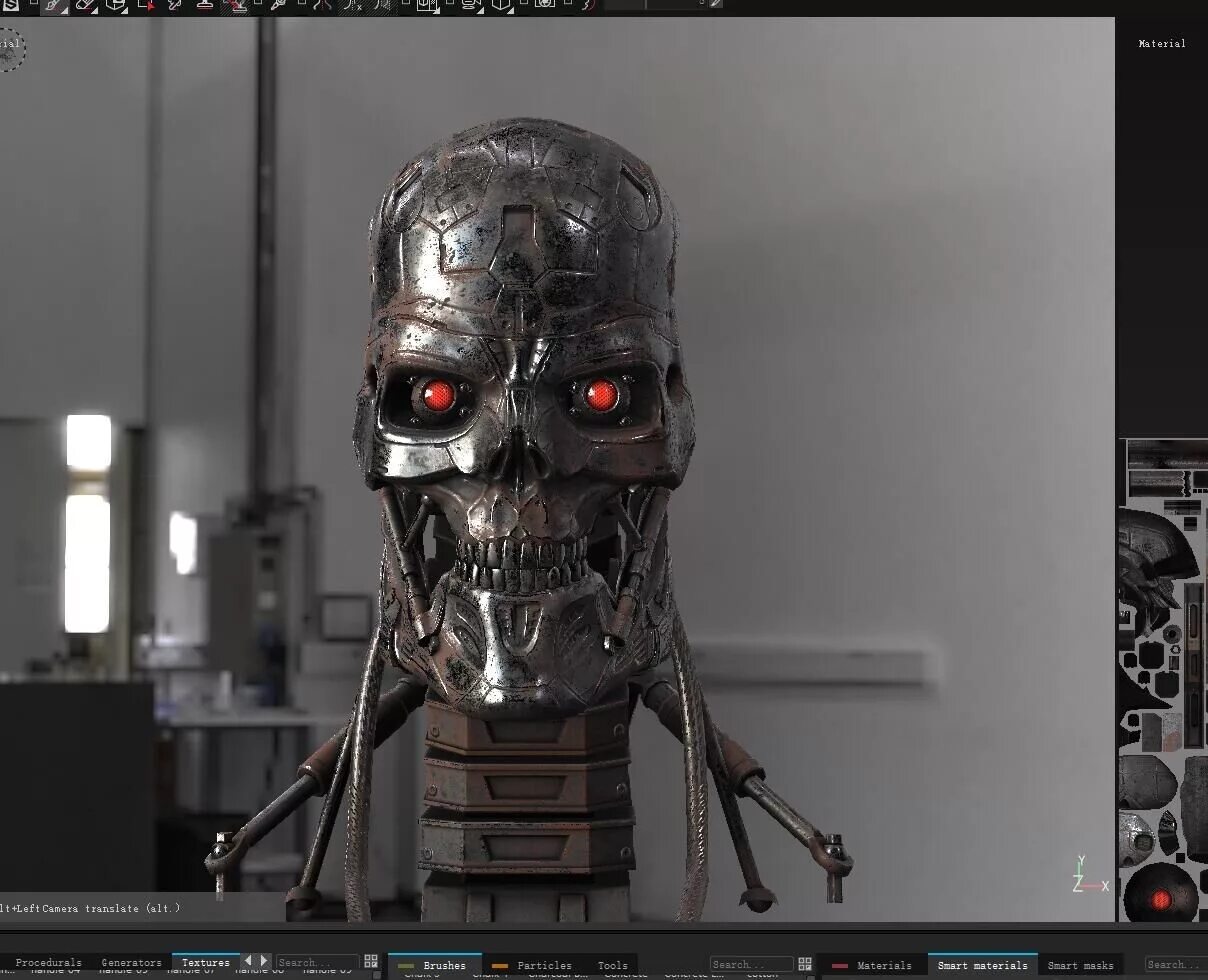Open the Materials shelf tab
Viewport: 1208px width, 980px height.
pyautogui.click(x=874, y=965)
